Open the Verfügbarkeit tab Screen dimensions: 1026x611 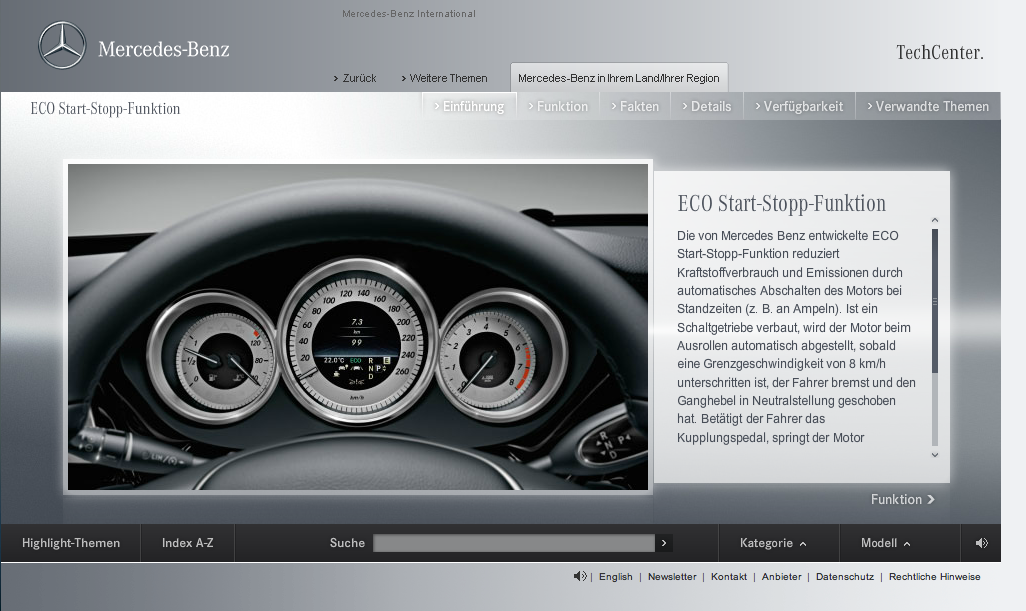pos(799,106)
